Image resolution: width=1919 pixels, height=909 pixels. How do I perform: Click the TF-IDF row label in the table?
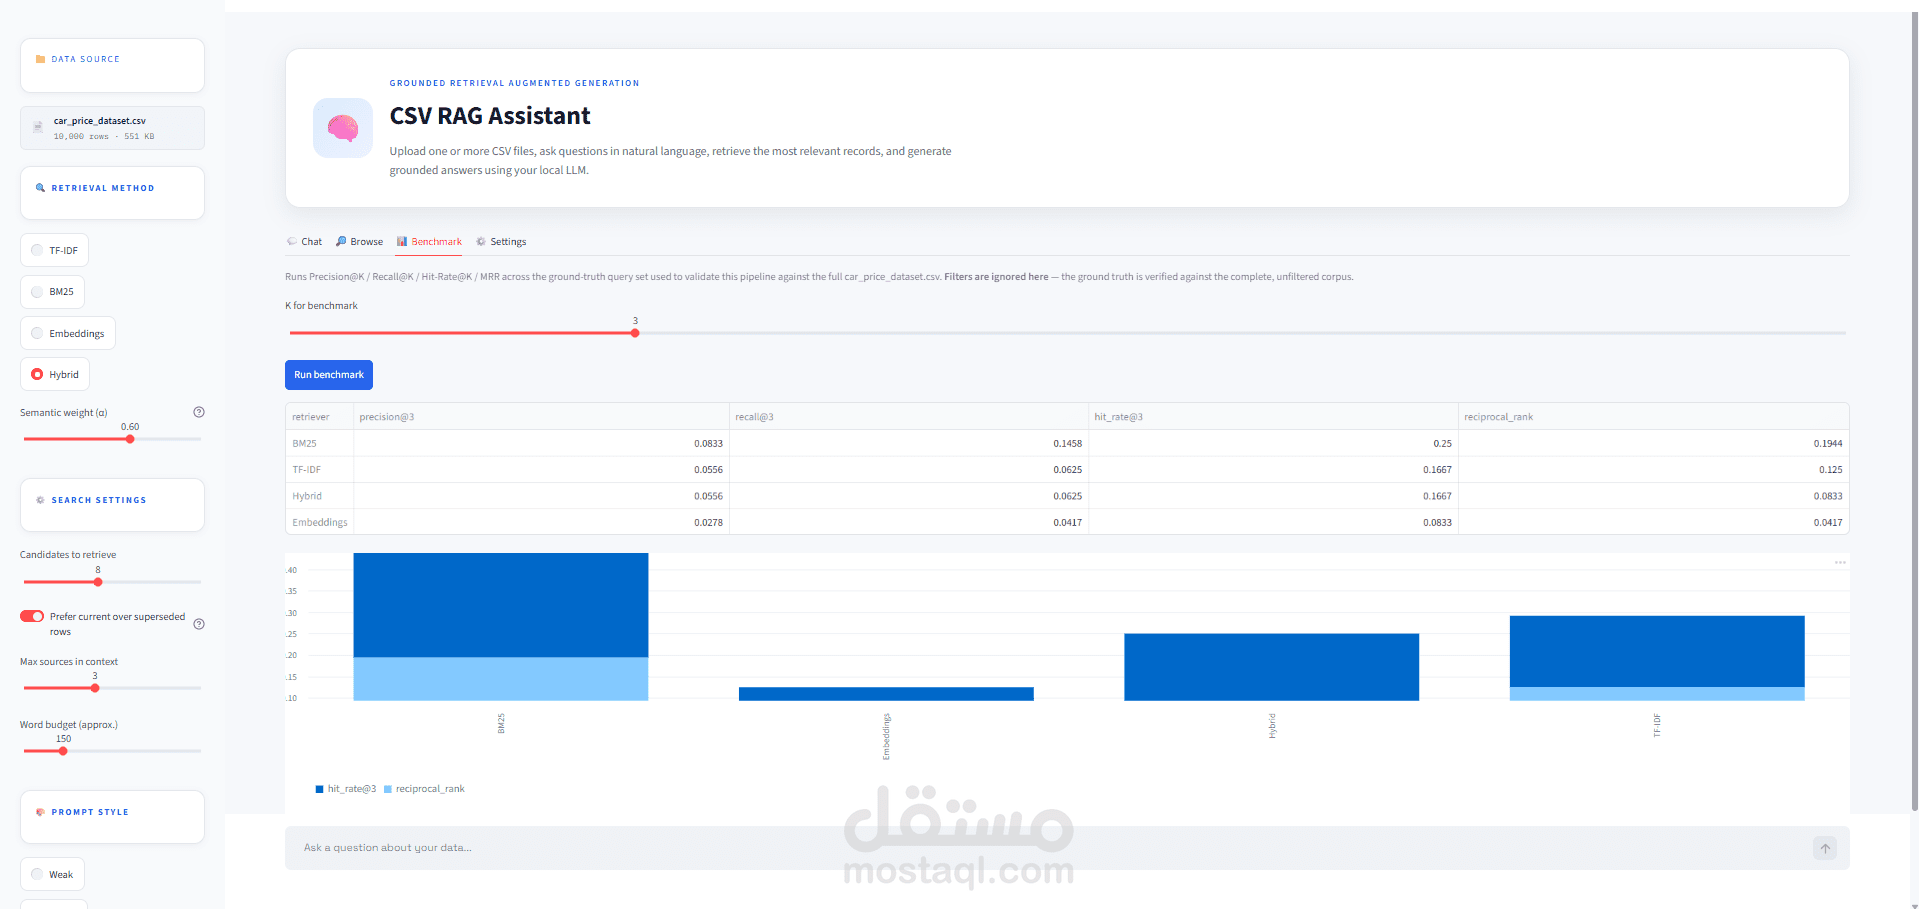(x=307, y=470)
